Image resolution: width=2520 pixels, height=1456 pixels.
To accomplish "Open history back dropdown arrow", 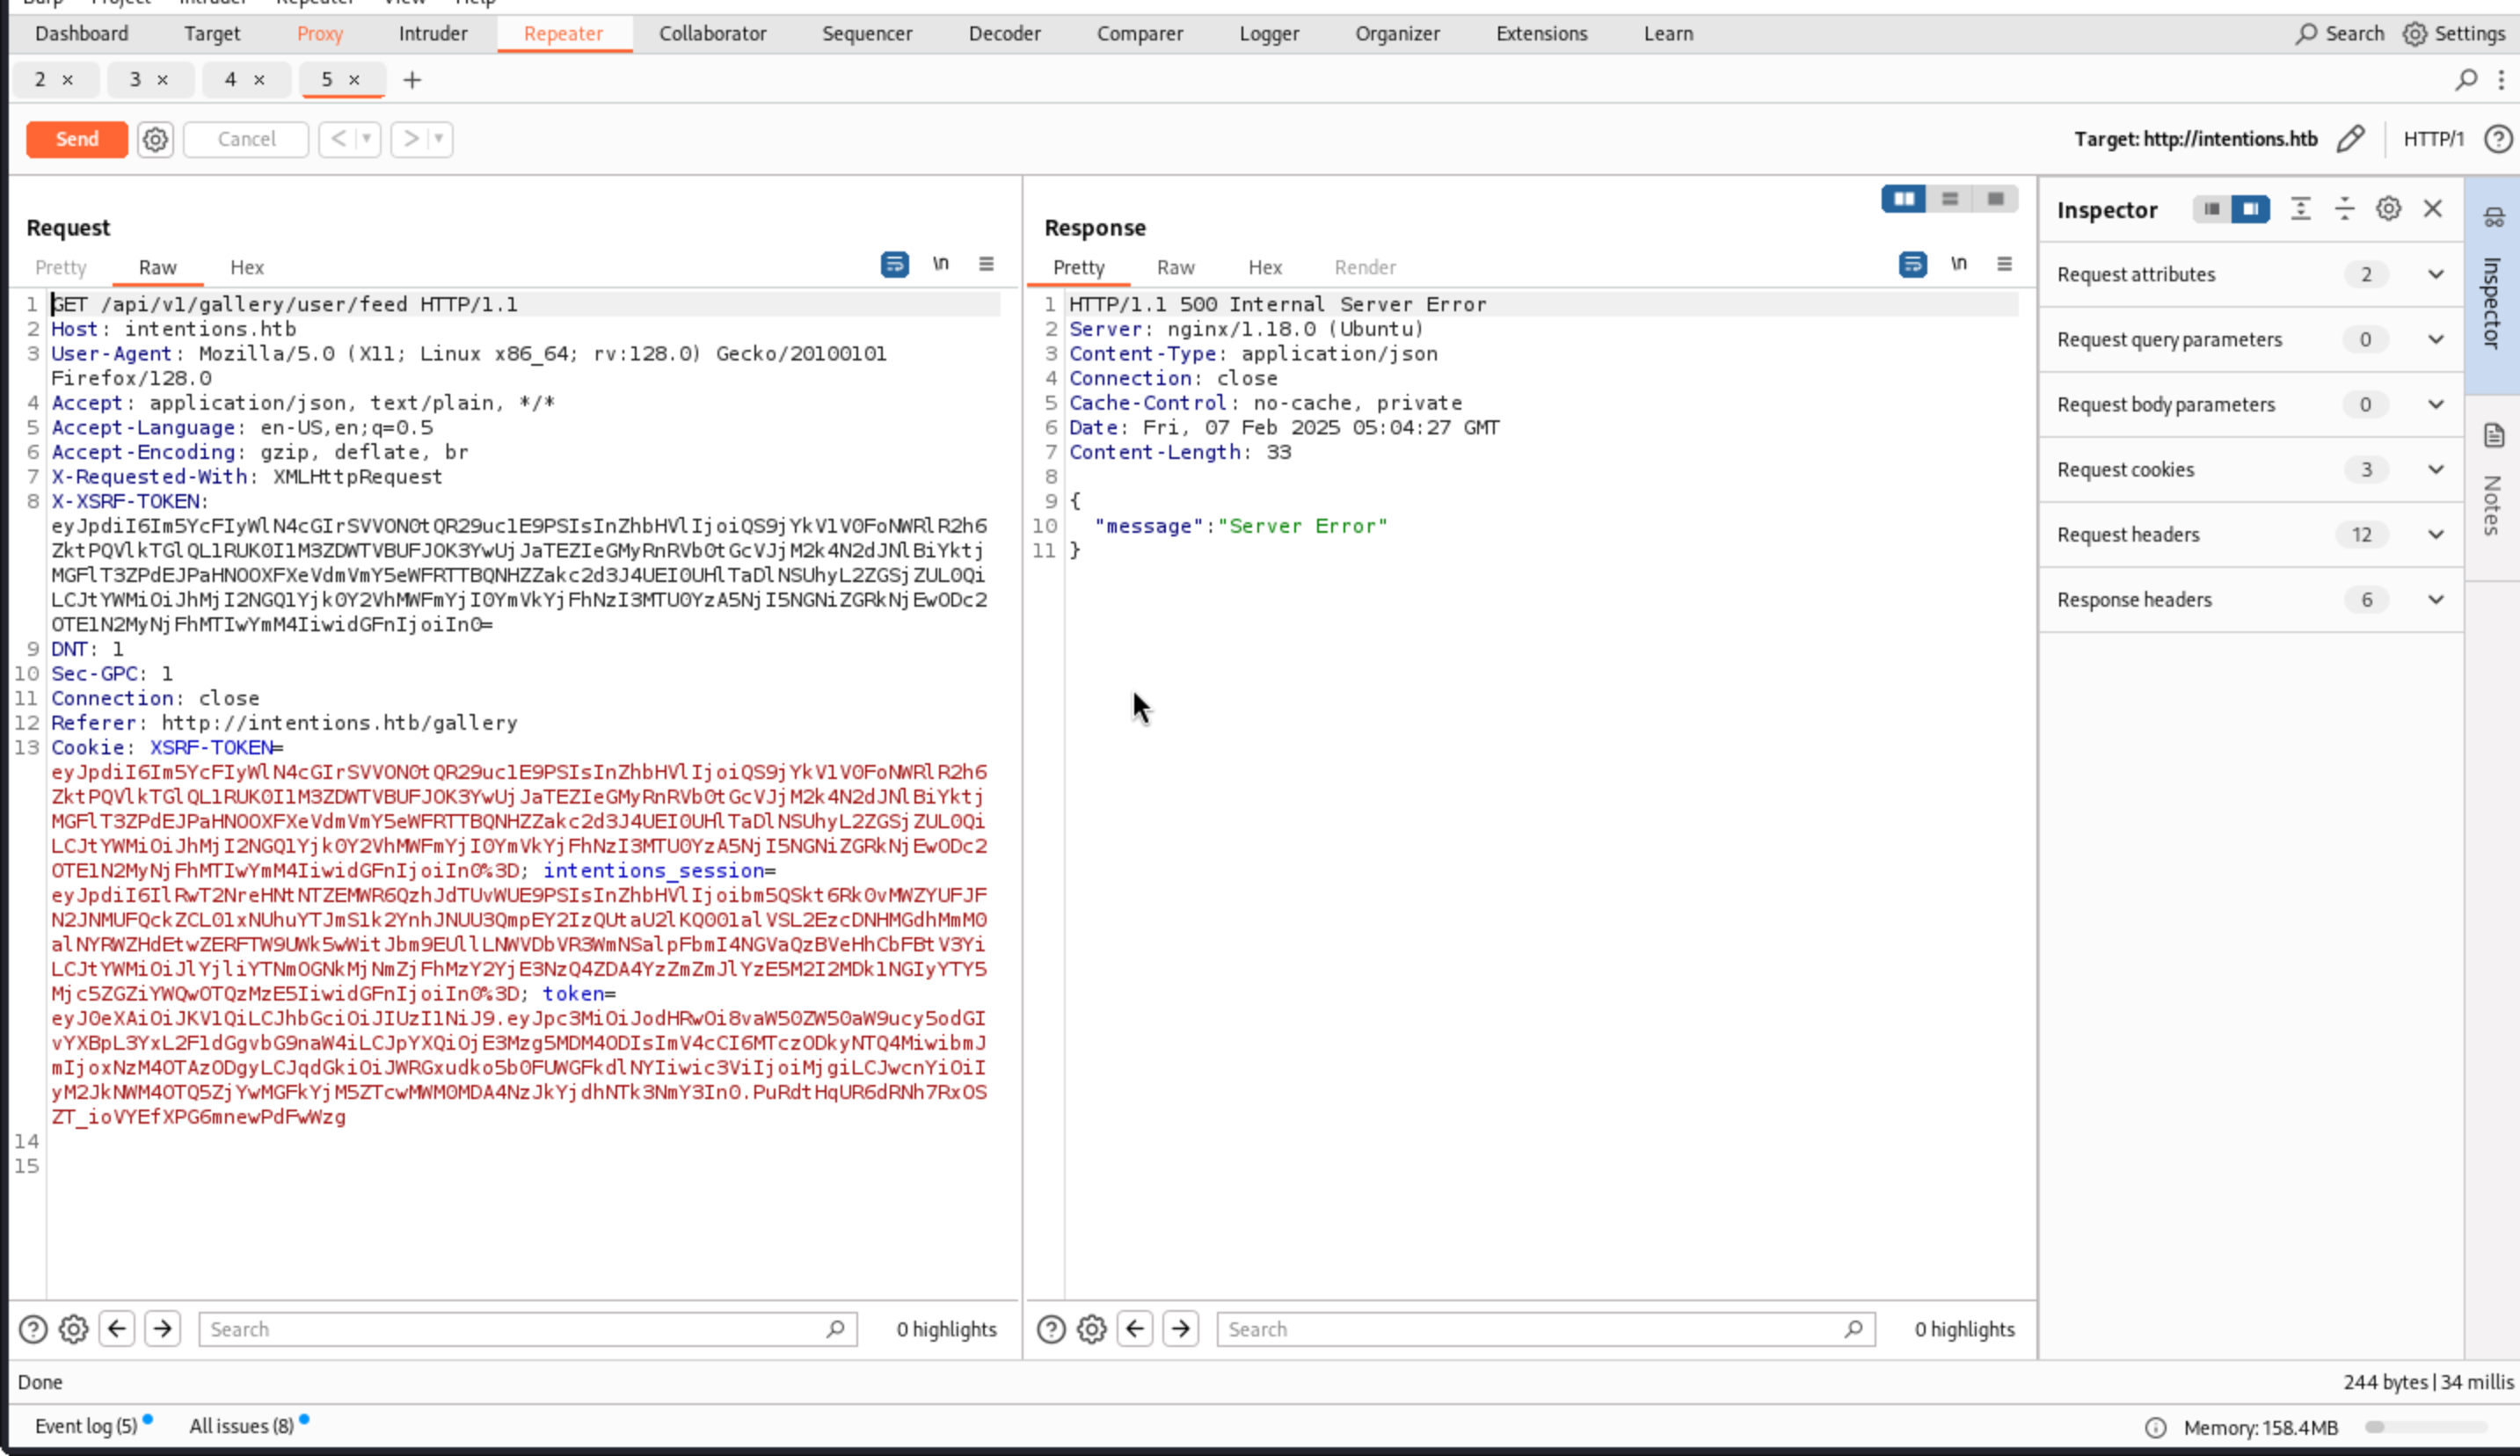I will point(367,139).
